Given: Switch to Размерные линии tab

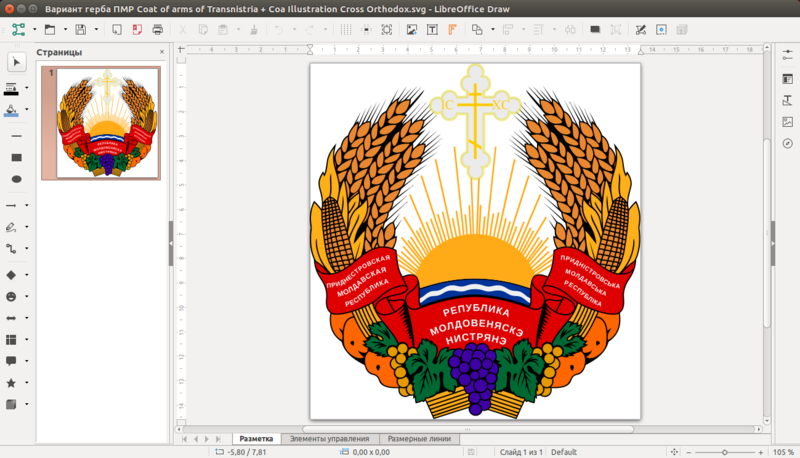Looking at the screenshot, I should click(419, 439).
